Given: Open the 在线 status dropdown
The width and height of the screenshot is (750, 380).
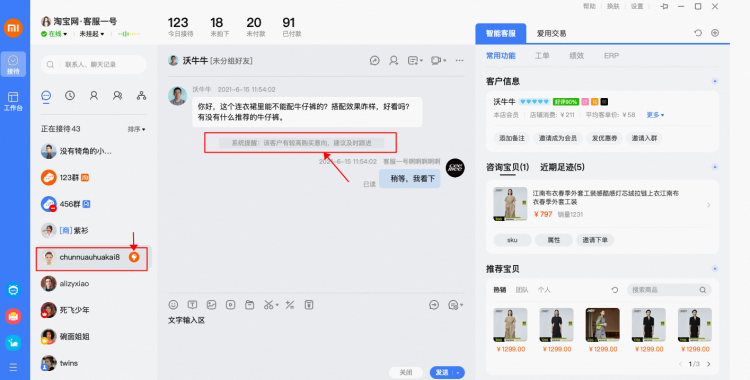Looking at the screenshot, I should pyautogui.click(x=54, y=34).
